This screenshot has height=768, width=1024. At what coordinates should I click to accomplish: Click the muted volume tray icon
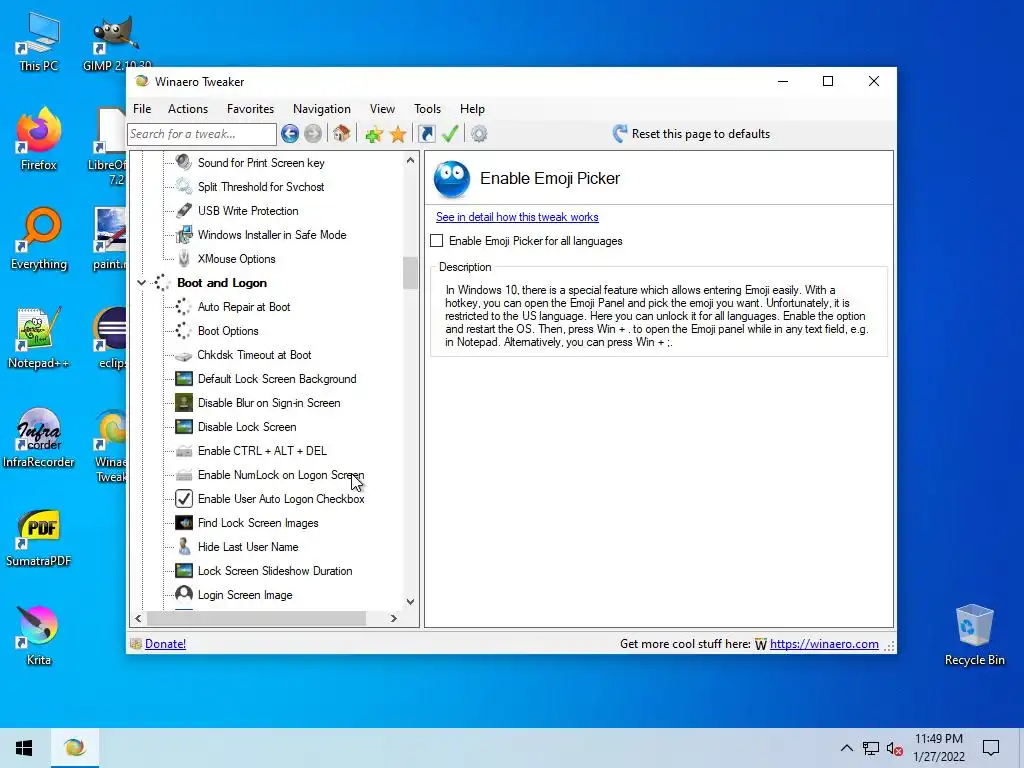(x=895, y=748)
